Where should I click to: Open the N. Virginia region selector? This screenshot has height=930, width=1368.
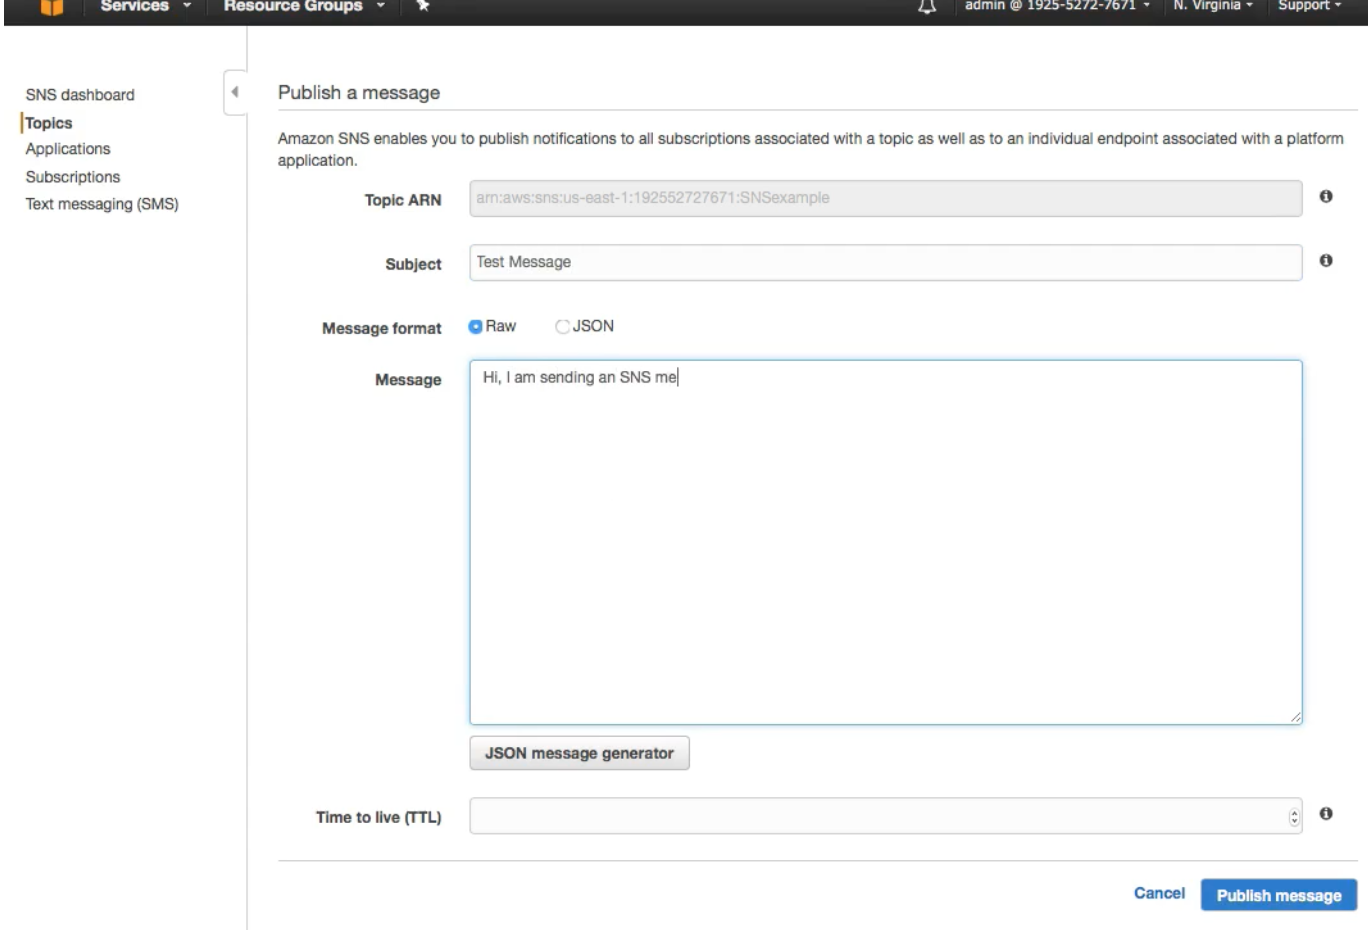[x=1212, y=7]
